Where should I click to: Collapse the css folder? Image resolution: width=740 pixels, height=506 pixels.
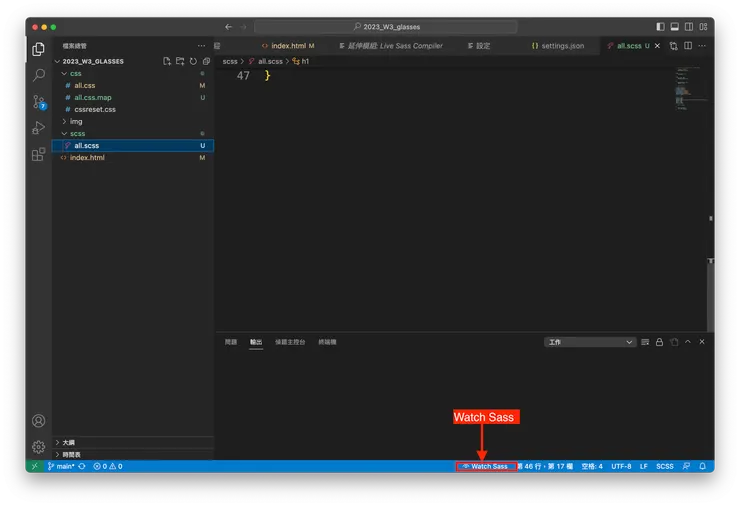[75, 73]
